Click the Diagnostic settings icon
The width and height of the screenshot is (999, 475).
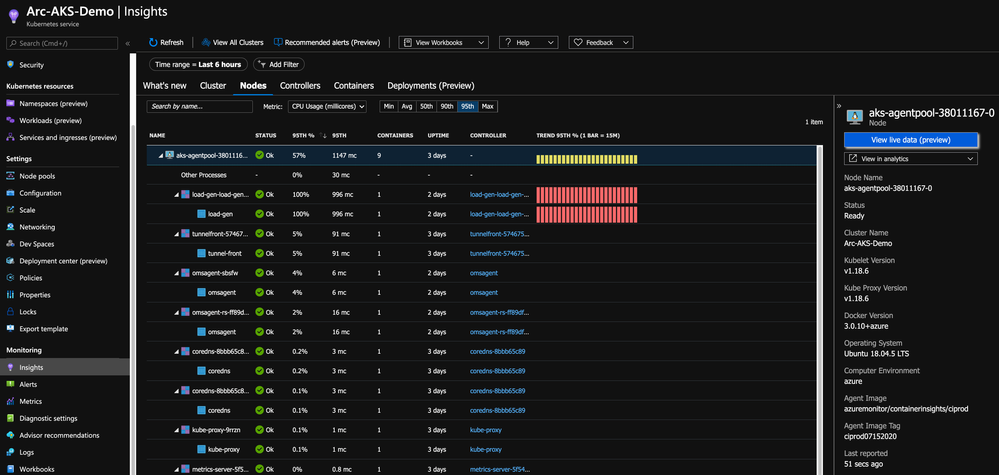[10, 418]
